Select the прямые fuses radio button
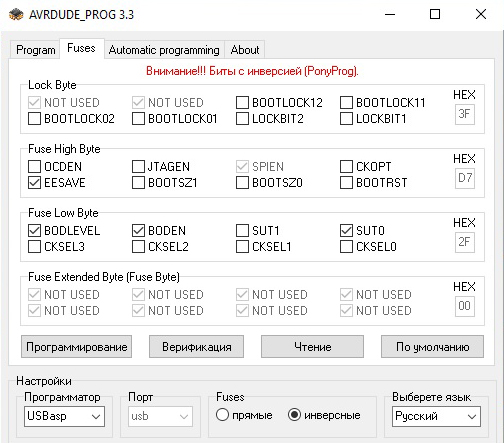This screenshot has height=443, width=504. click(222, 415)
